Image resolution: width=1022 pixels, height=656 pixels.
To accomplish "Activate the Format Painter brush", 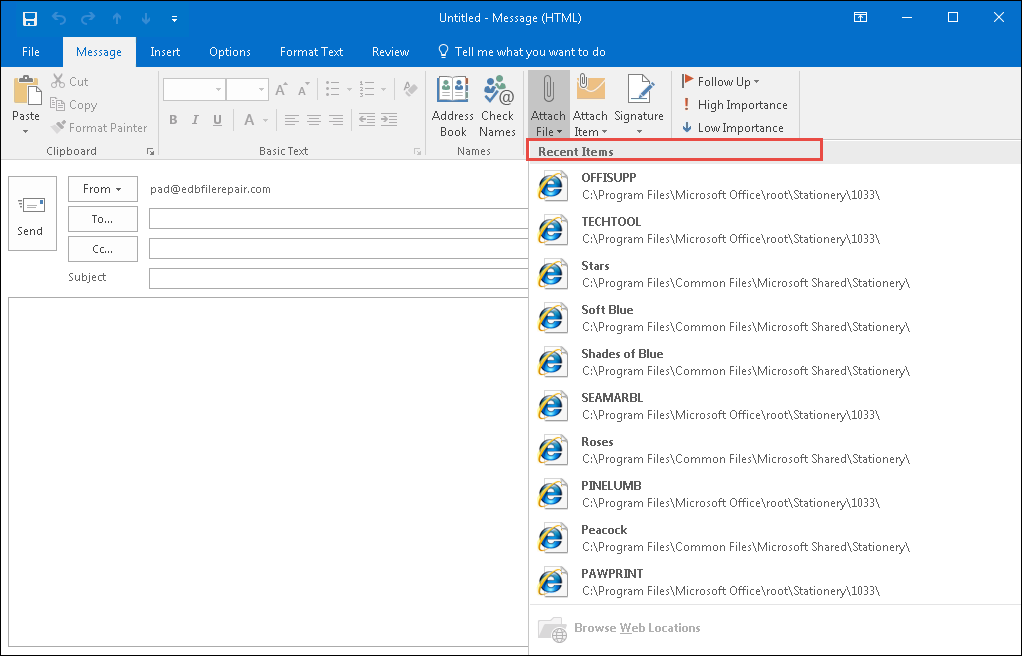I will 99,128.
